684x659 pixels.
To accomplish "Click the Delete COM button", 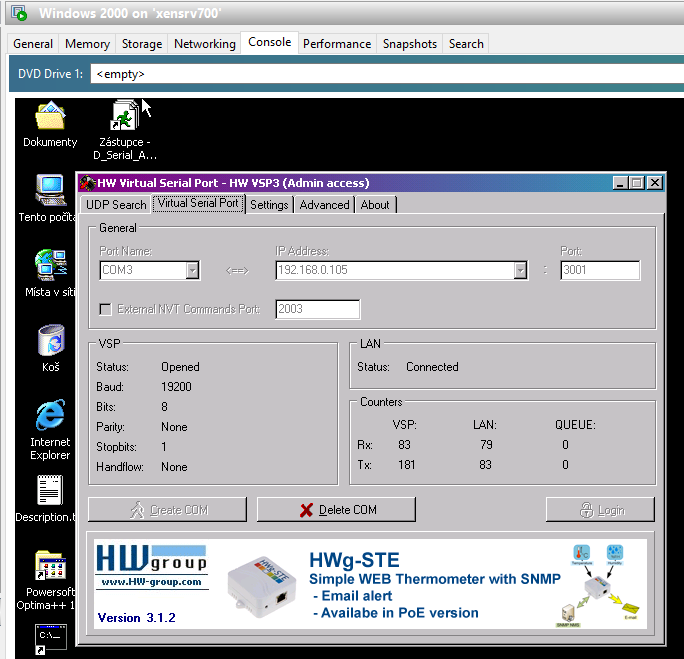I will [x=336, y=510].
